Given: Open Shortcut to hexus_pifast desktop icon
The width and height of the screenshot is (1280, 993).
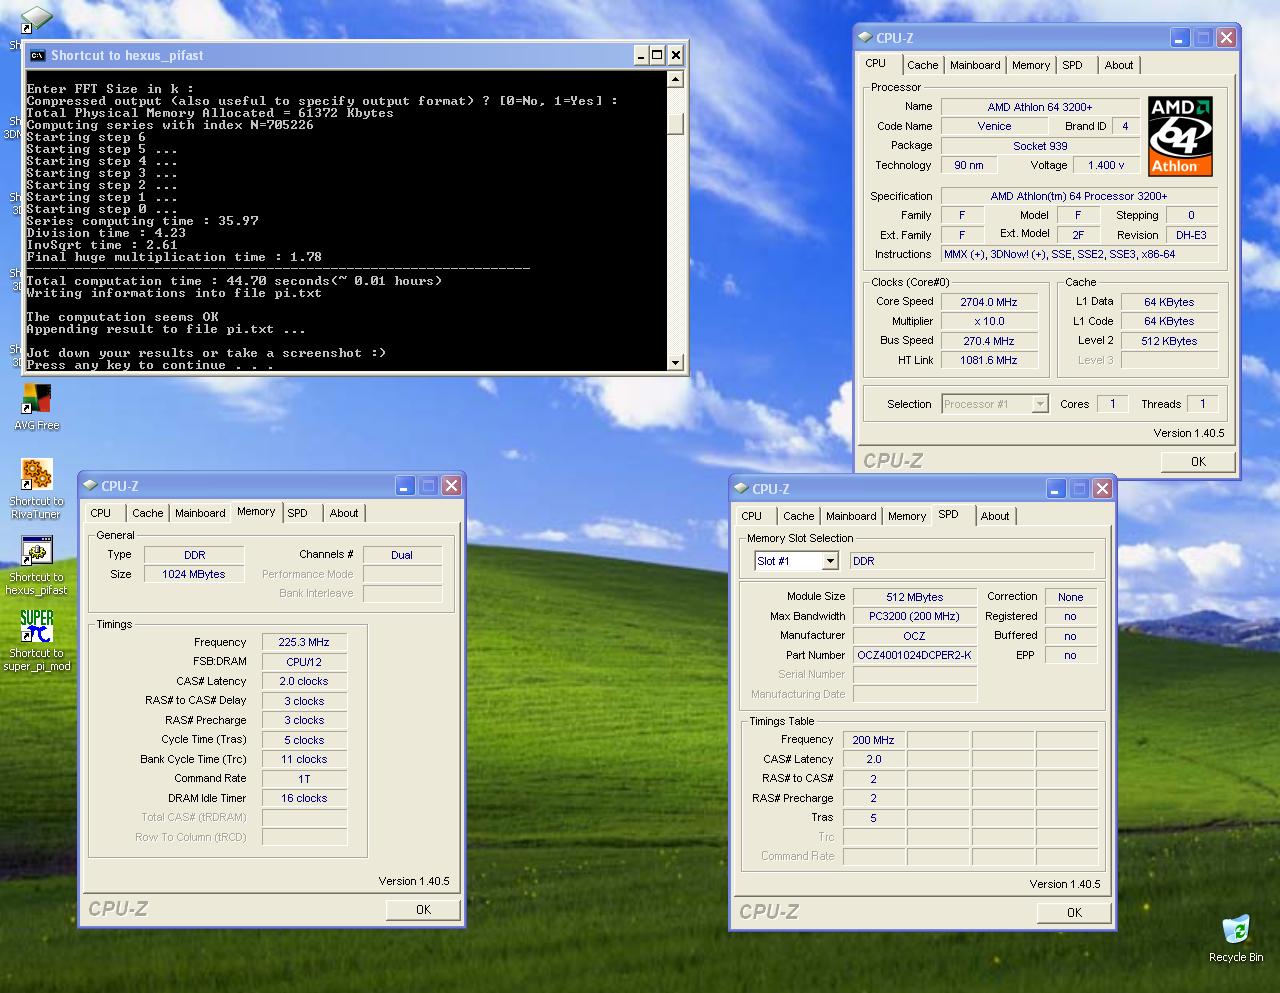Looking at the screenshot, I should [x=36, y=565].
